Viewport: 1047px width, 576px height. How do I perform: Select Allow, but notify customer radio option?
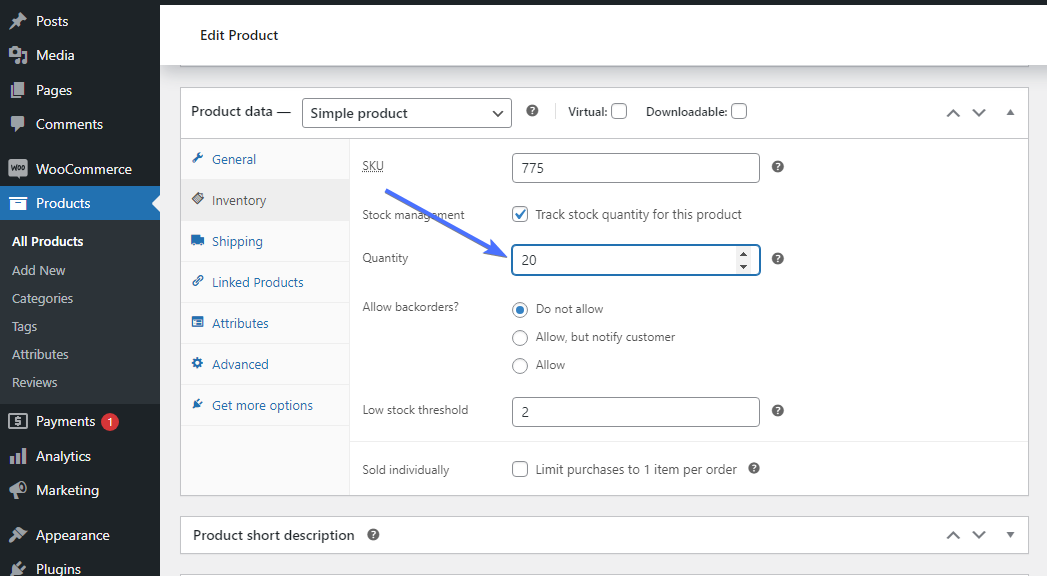pos(520,338)
